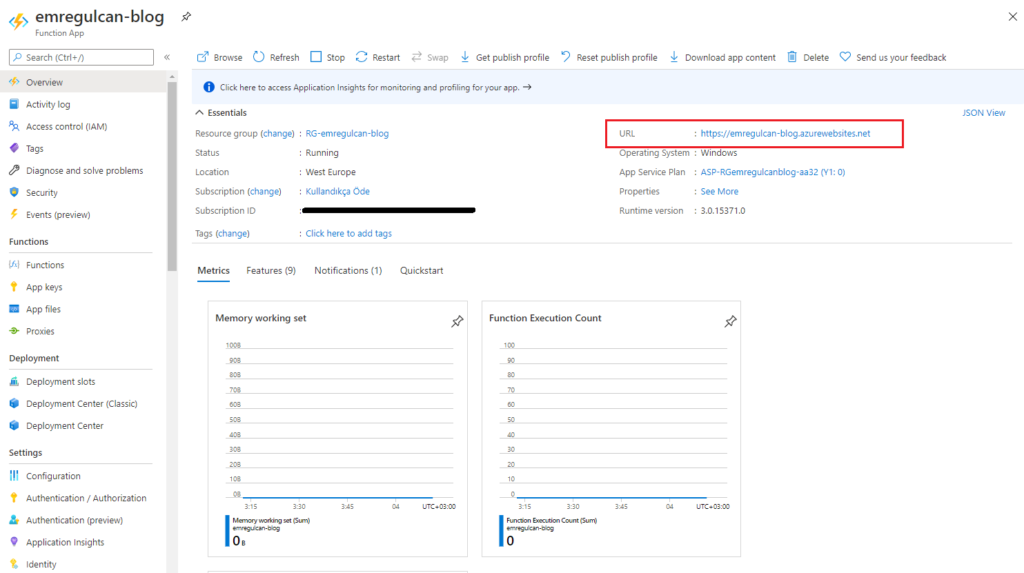This screenshot has width=1024, height=573.
Task: Switch to the Features (9) tab
Action: tap(271, 270)
